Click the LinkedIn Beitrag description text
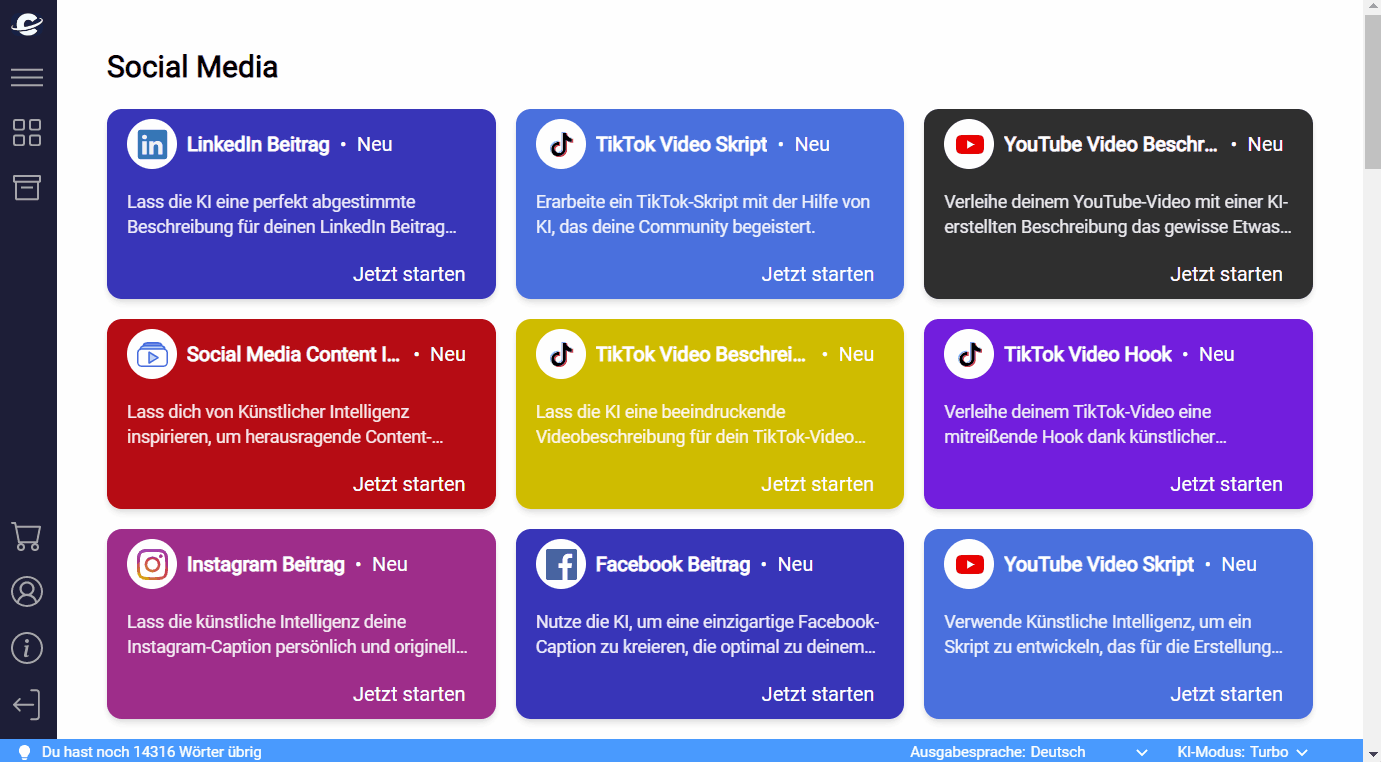Viewport: 1381px width, 762px height. click(x=292, y=214)
